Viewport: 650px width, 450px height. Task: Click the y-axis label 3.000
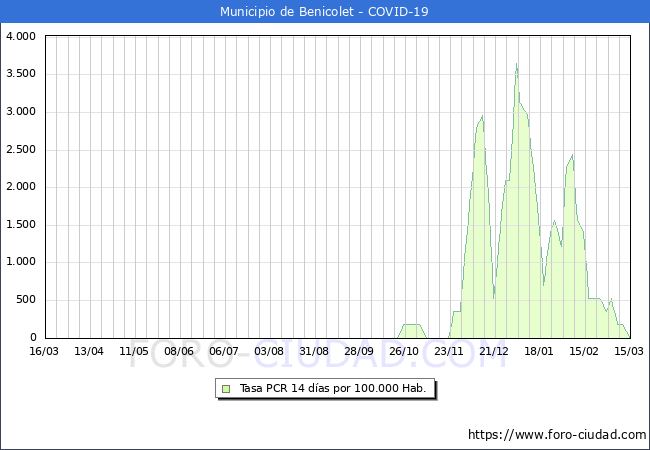point(21,111)
